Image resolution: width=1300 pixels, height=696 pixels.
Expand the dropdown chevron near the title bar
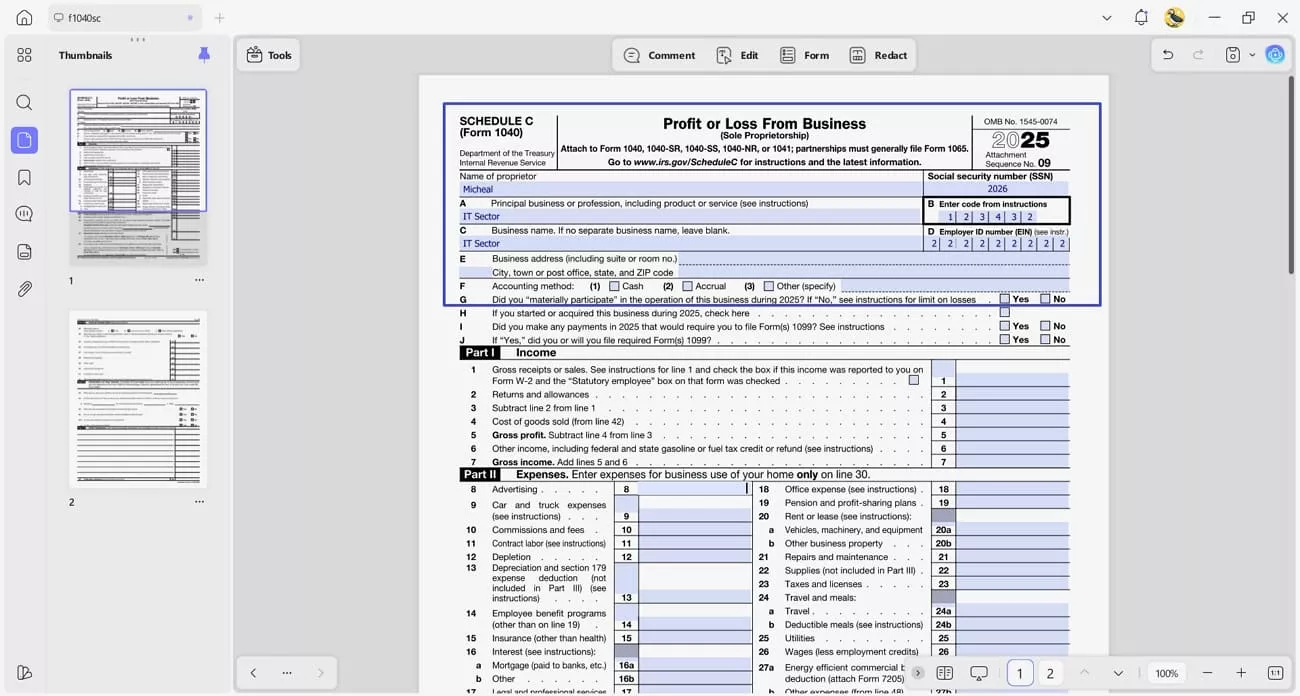tap(1106, 18)
